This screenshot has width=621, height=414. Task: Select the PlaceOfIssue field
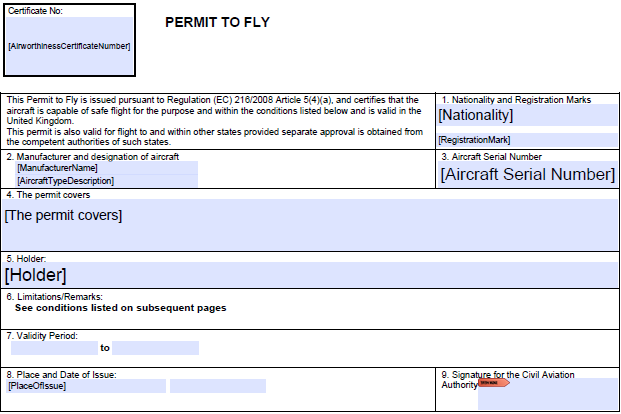point(85,386)
